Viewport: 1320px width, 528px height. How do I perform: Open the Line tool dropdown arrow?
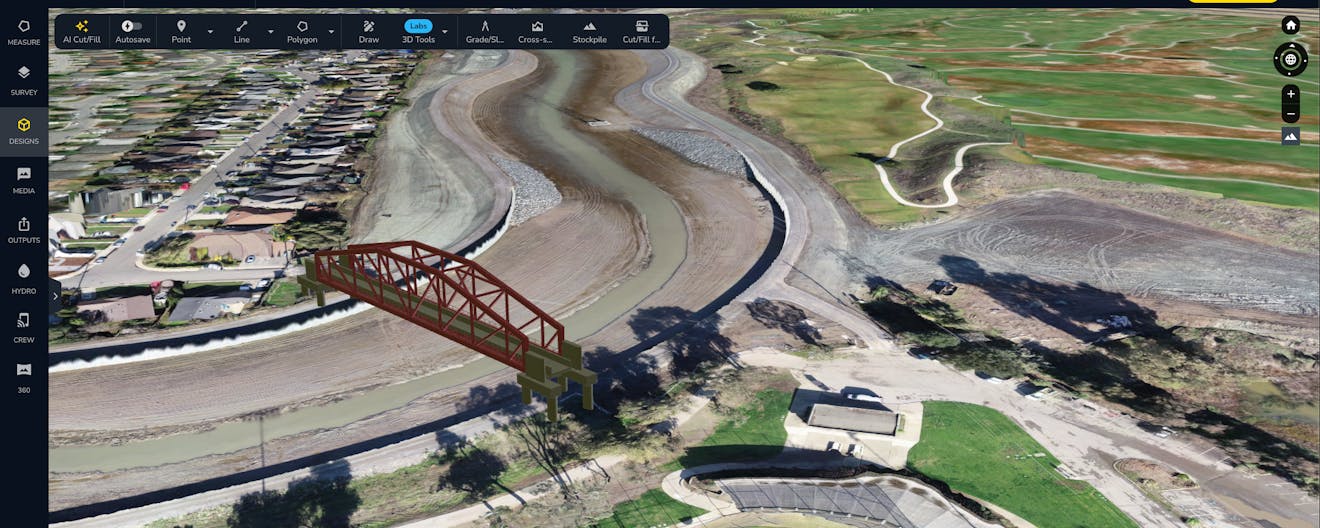tap(270, 32)
